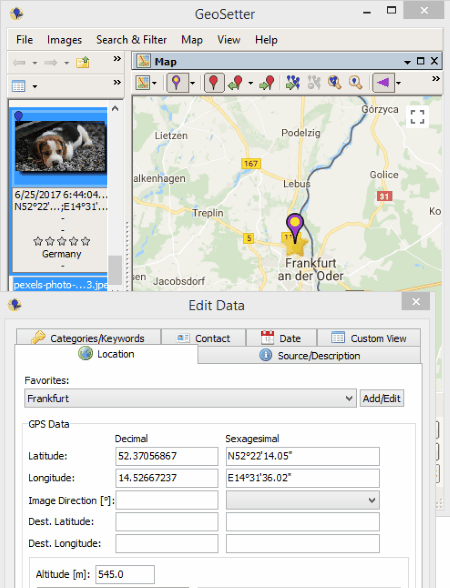Open the Search & Filter menu
The height and width of the screenshot is (588, 450).
(x=131, y=40)
